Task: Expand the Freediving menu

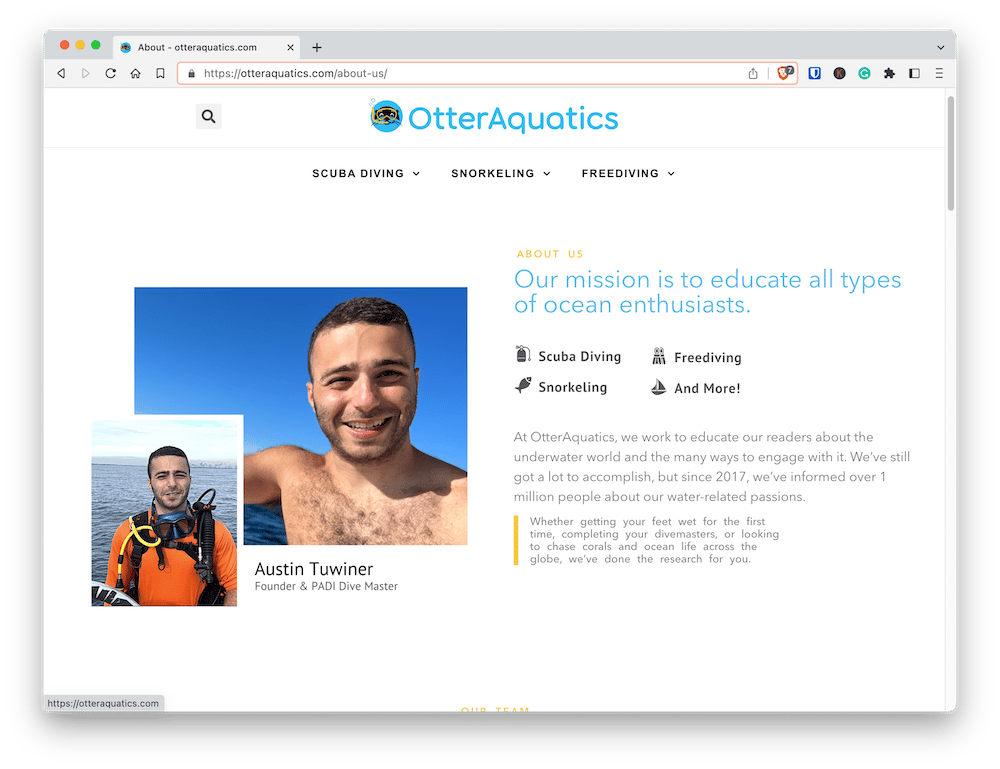Action: tap(628, 173)
